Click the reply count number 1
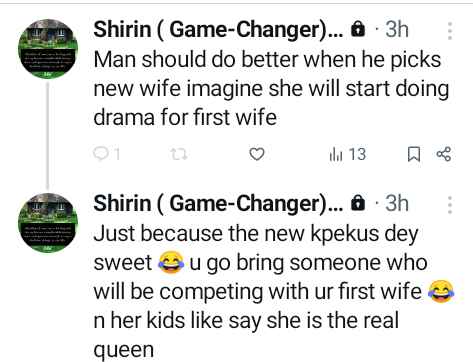The image size is (473, 362). pyautogui.click(x=116, y=154)
